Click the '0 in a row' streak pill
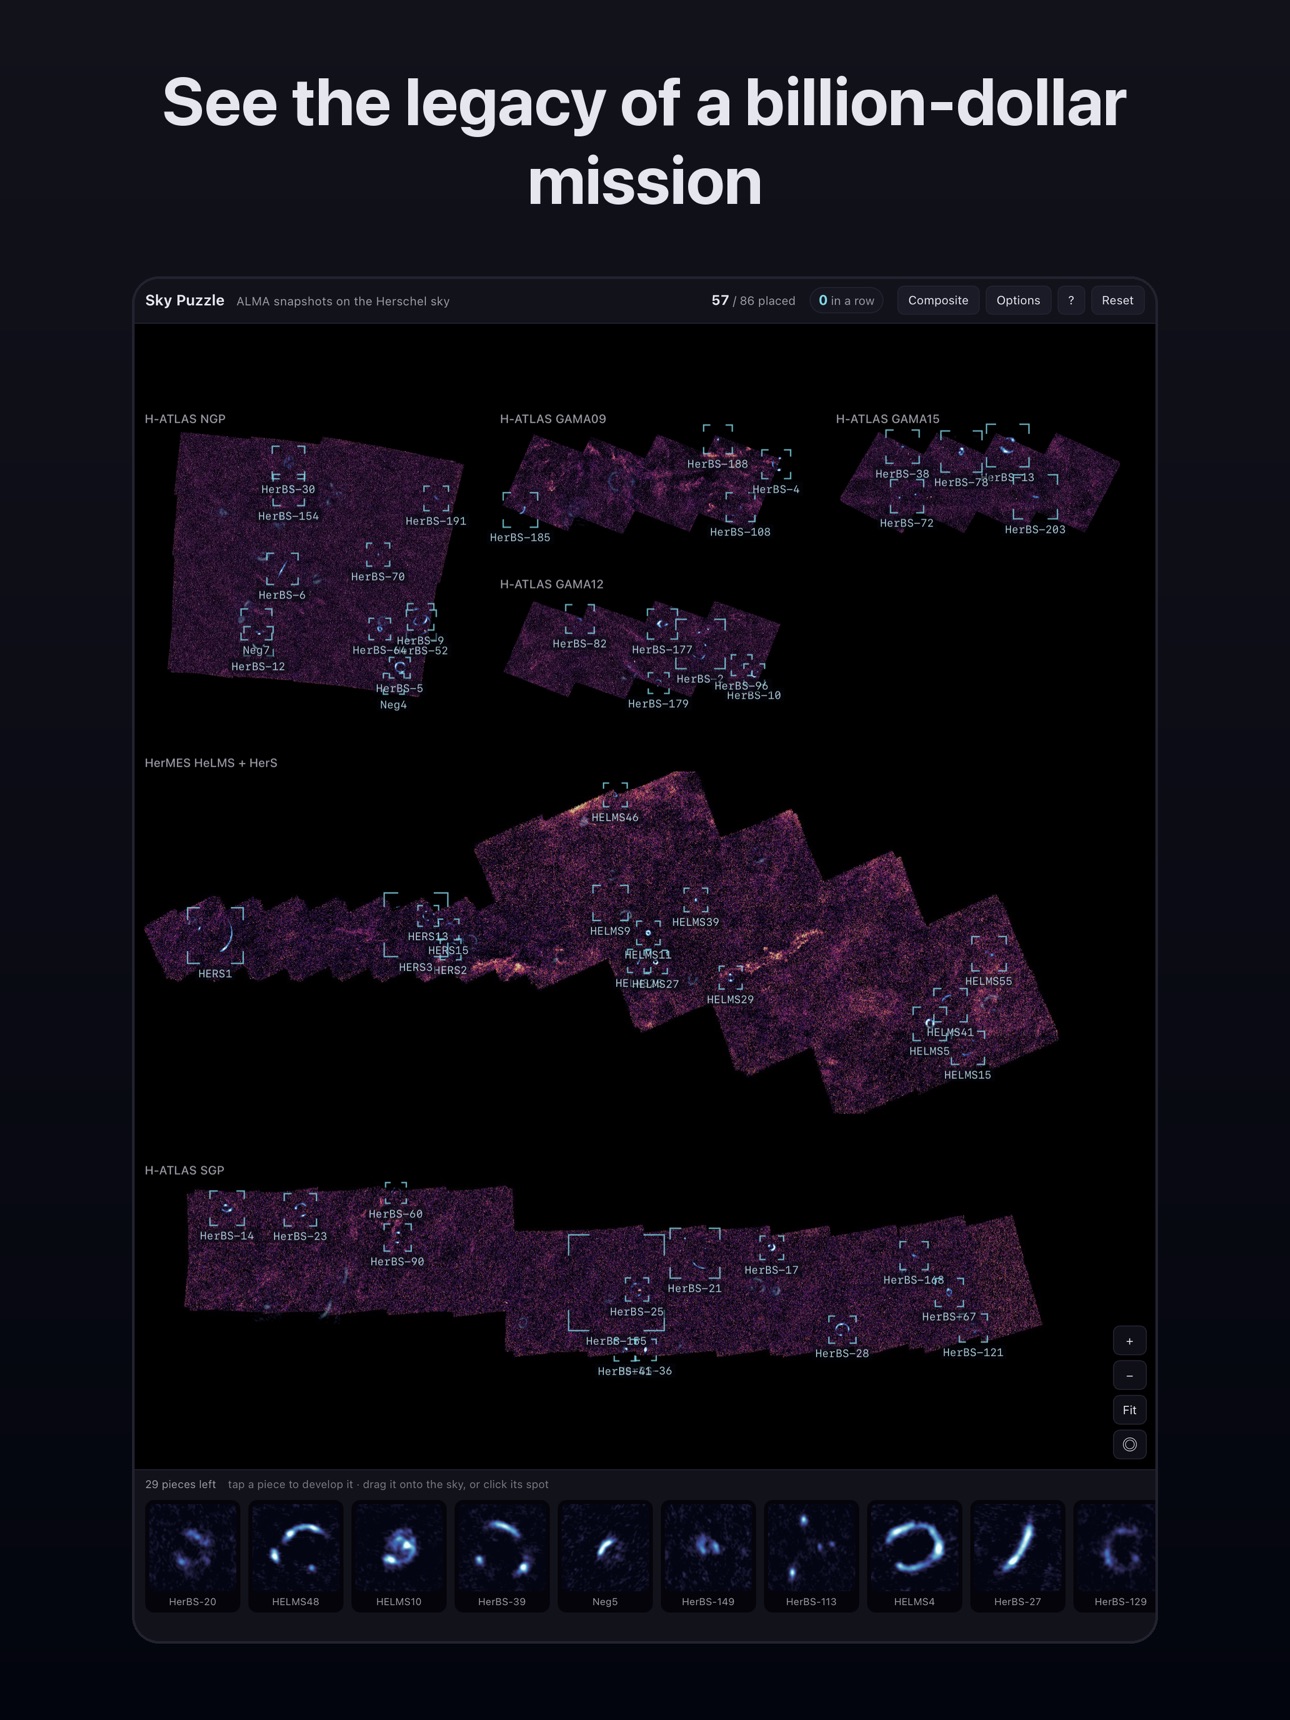This screenshot has height=1720, width=1290. (846, 300)
